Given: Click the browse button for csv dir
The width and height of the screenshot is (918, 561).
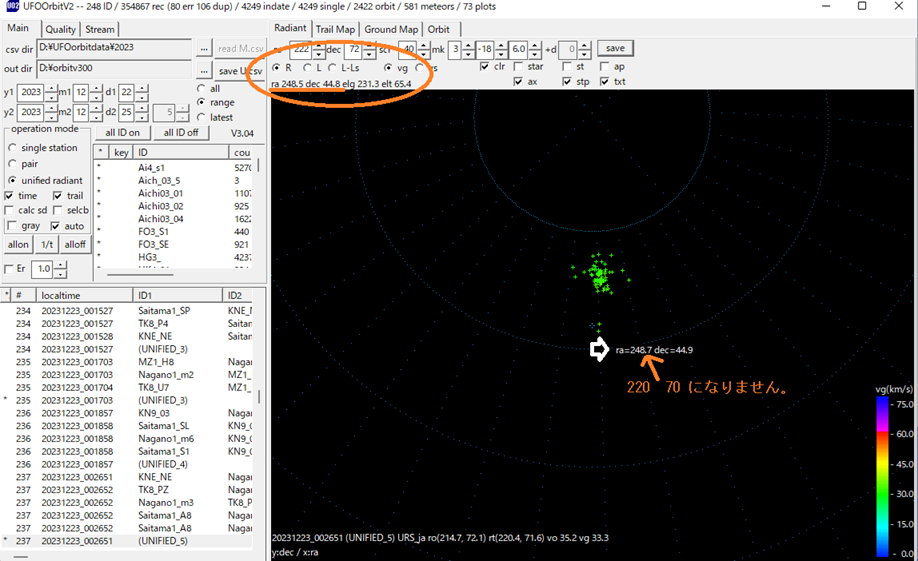Looking at the screenshot, I should (204, 48).
